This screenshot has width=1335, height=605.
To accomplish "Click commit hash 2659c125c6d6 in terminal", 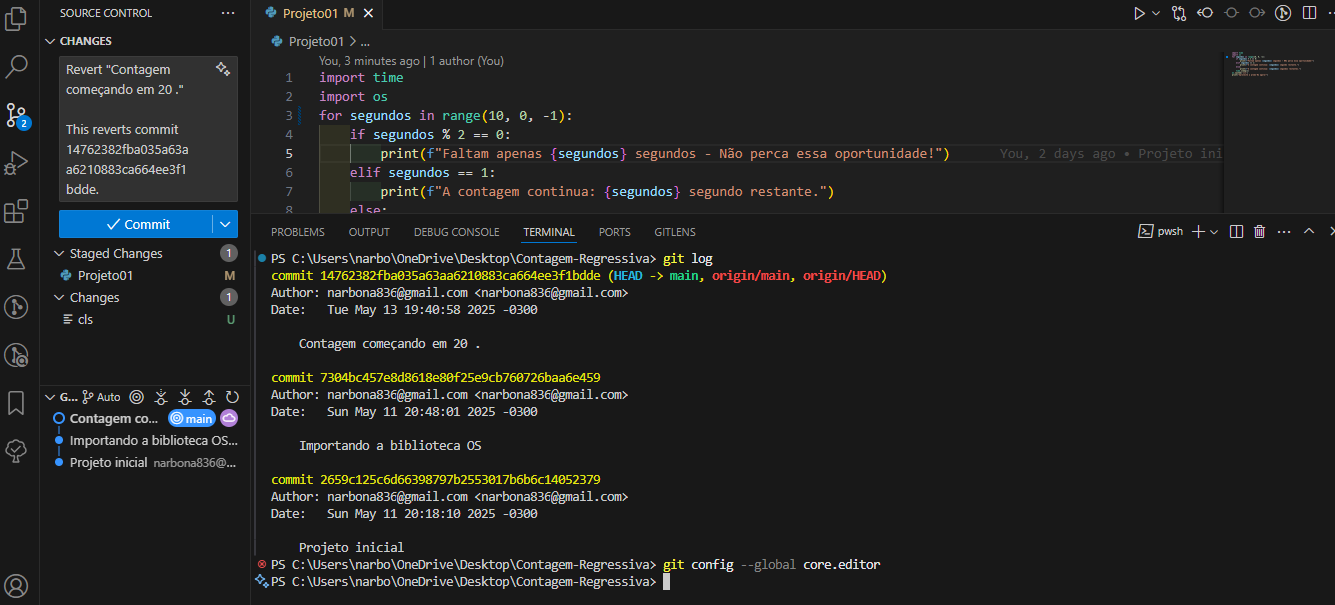I will coord(460,480).
